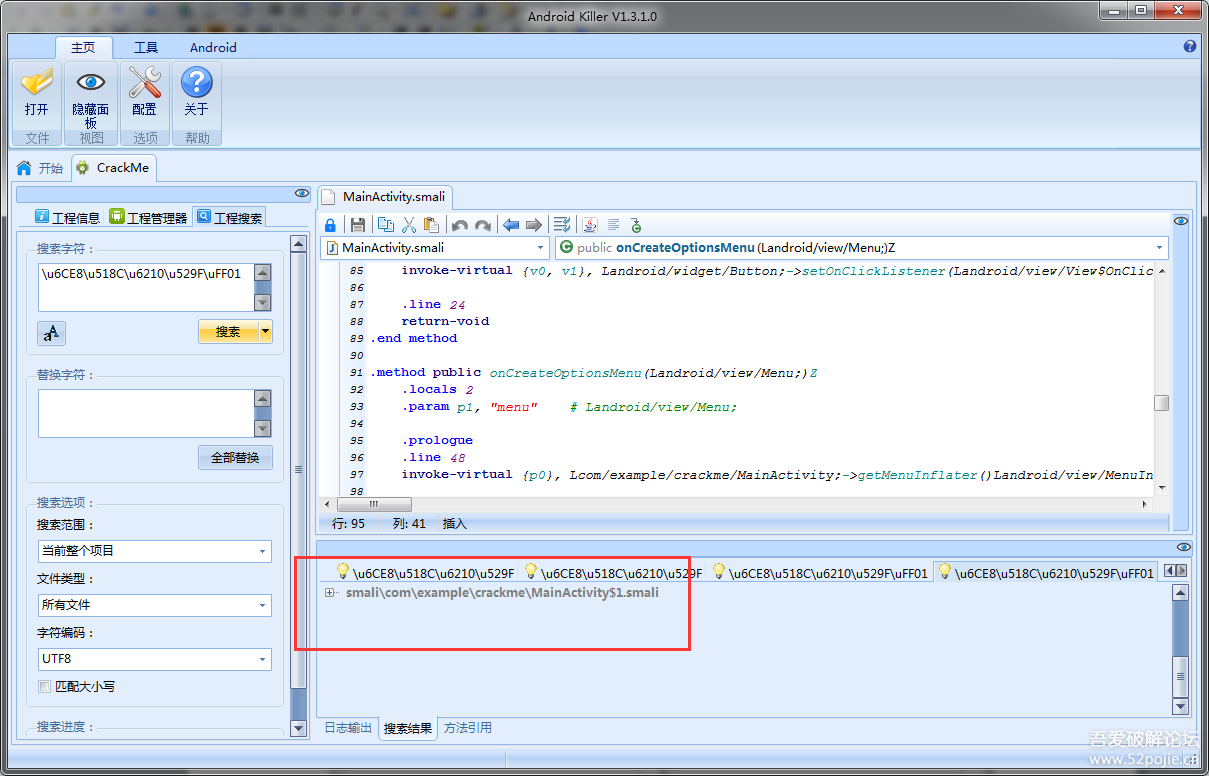1209x776 pixels.
Task: Switch to the Log Output (日志输出) tab
Action: (x=347, y=728)
